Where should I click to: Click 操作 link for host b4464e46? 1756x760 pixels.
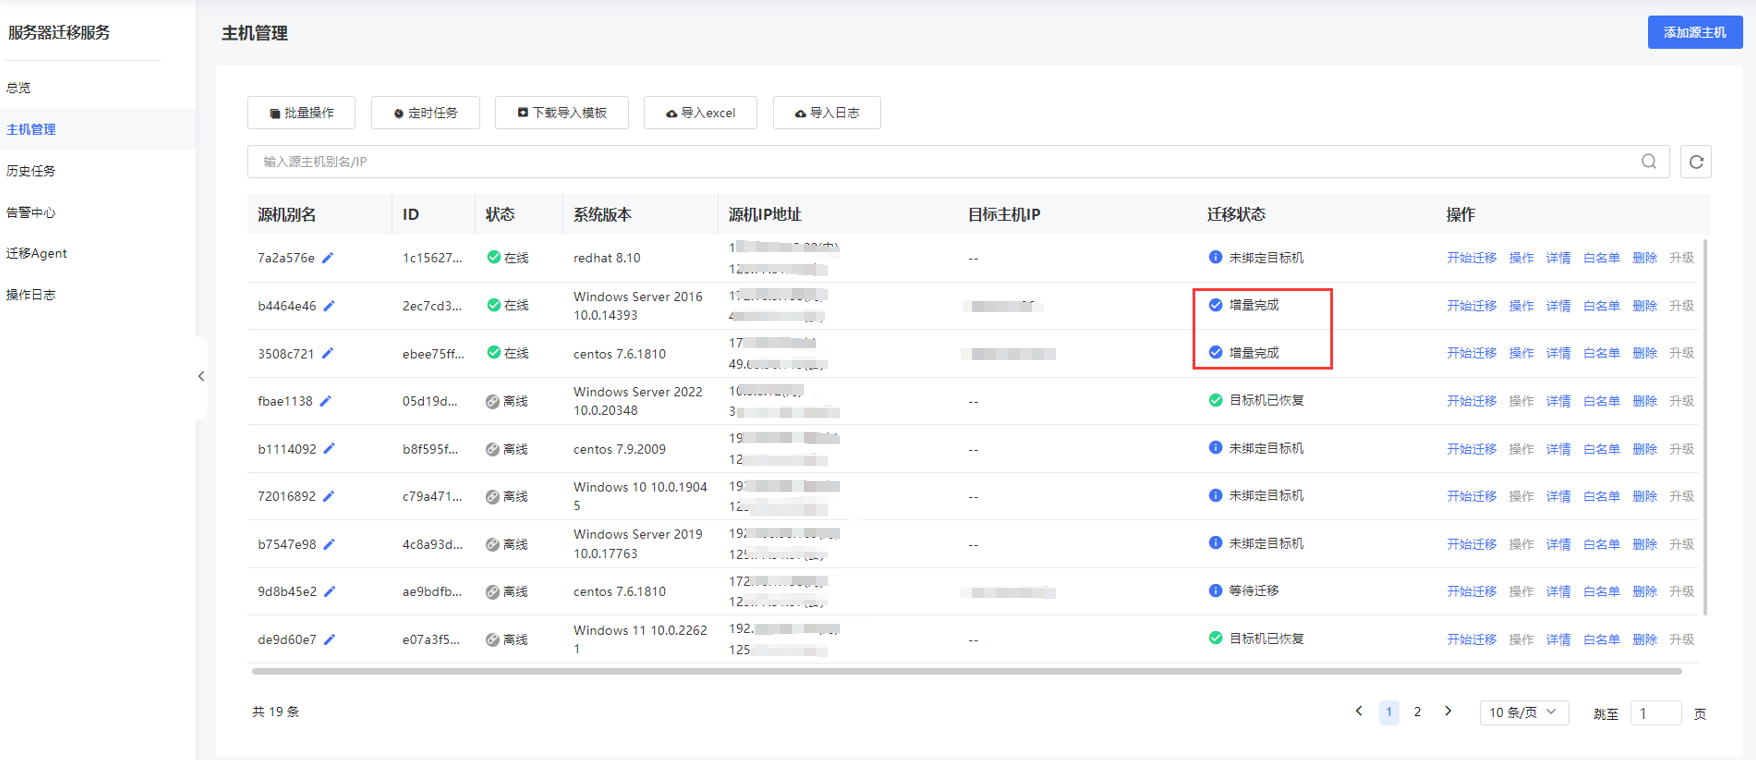[x=1521, y=306]
